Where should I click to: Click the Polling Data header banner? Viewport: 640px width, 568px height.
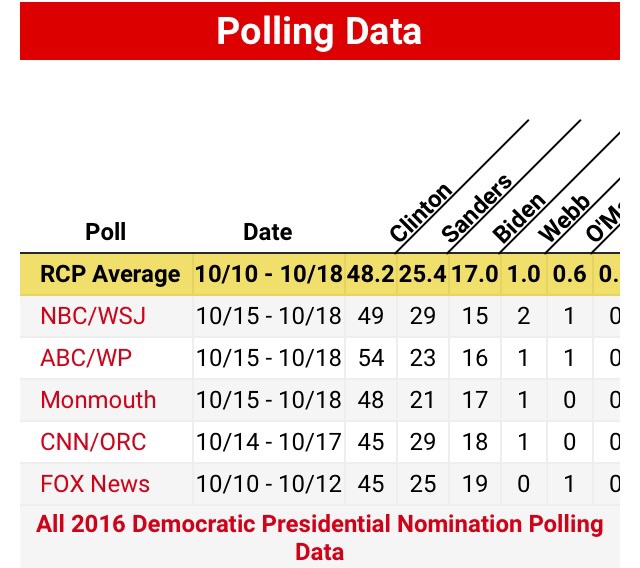320,32
